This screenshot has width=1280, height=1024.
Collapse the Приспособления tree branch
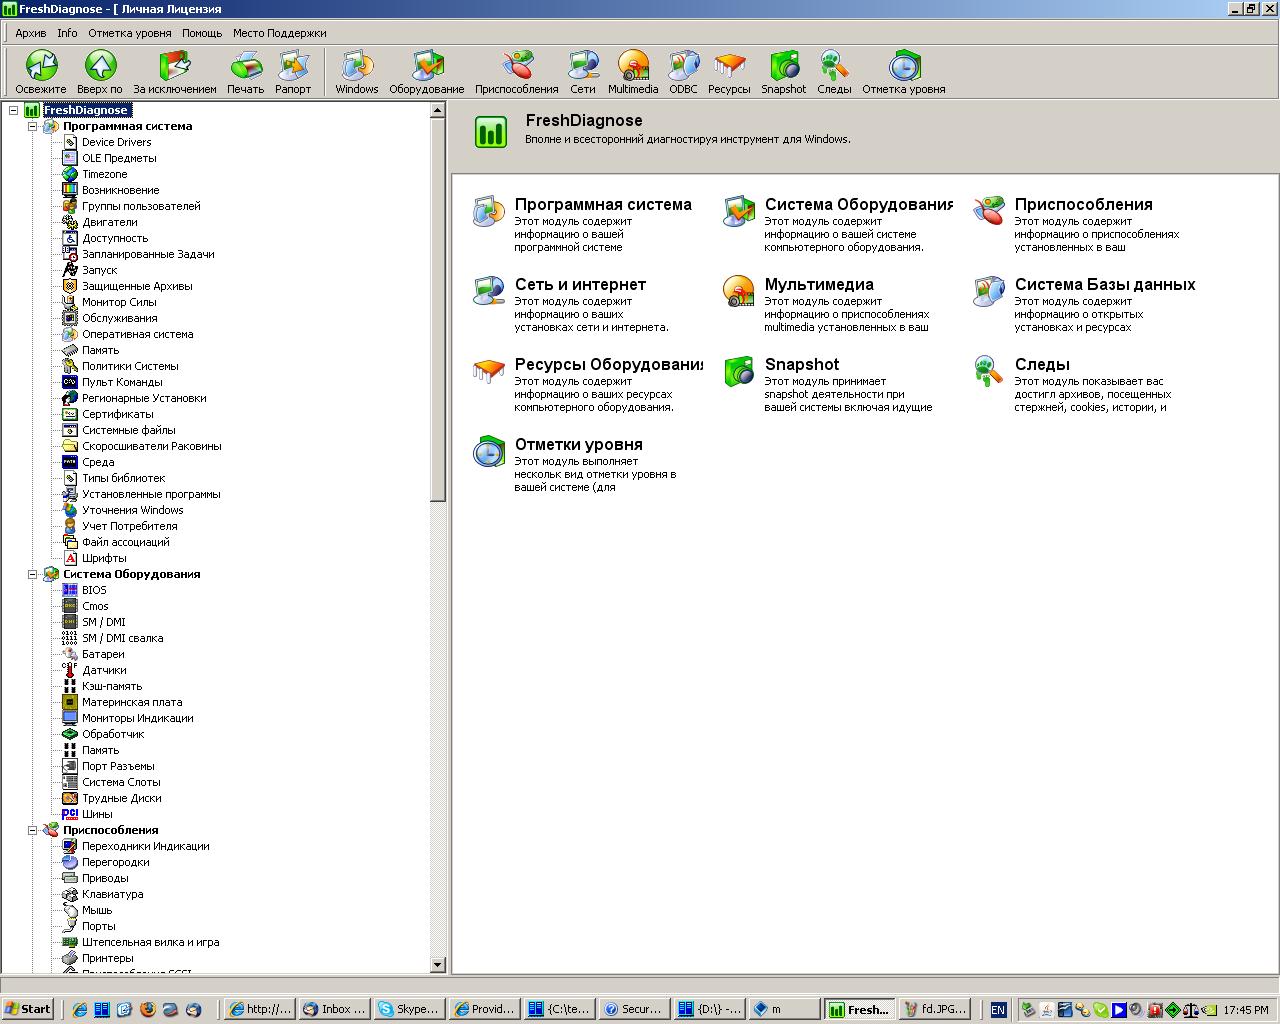(32, 830)
